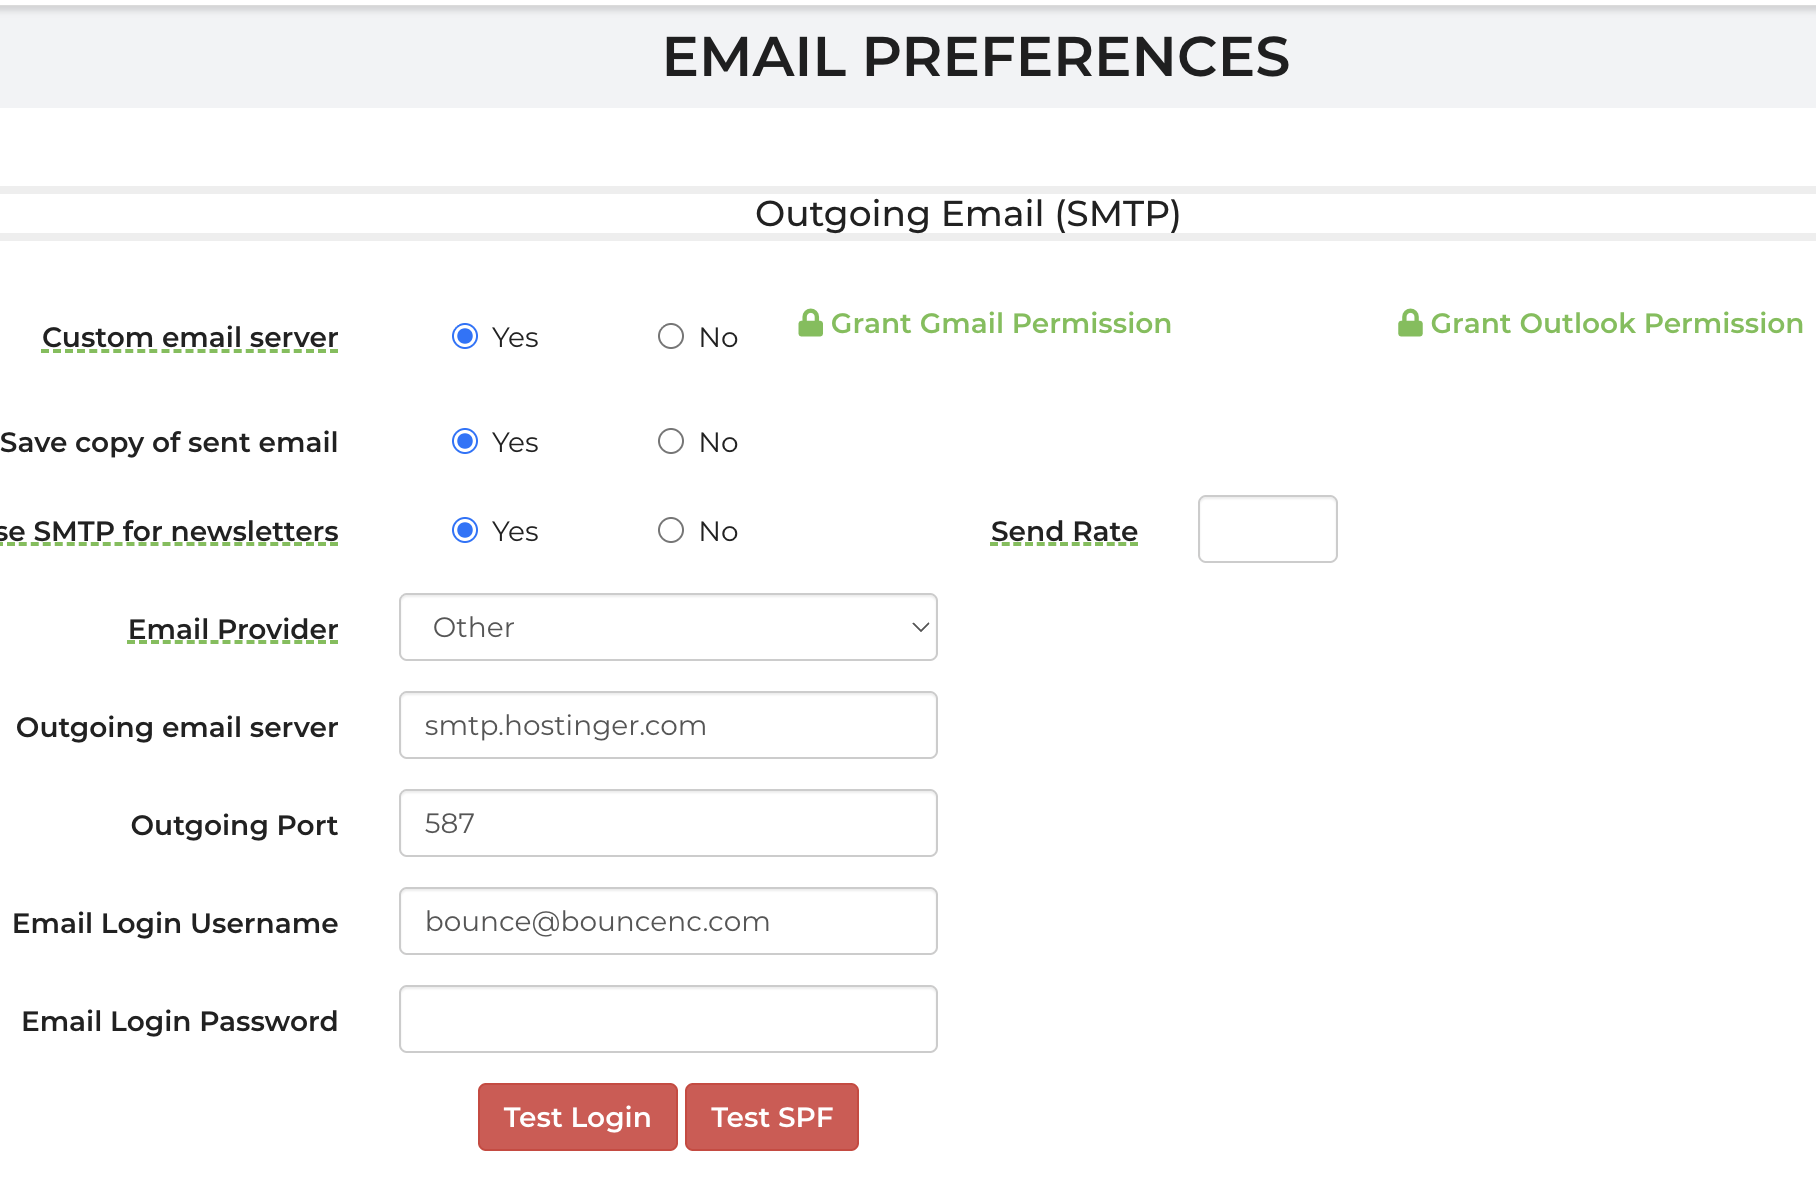This screenshot has width=1816, height=1190.
Task: Click the Grant Outlook Permission link
Action: pos(1616,323)
